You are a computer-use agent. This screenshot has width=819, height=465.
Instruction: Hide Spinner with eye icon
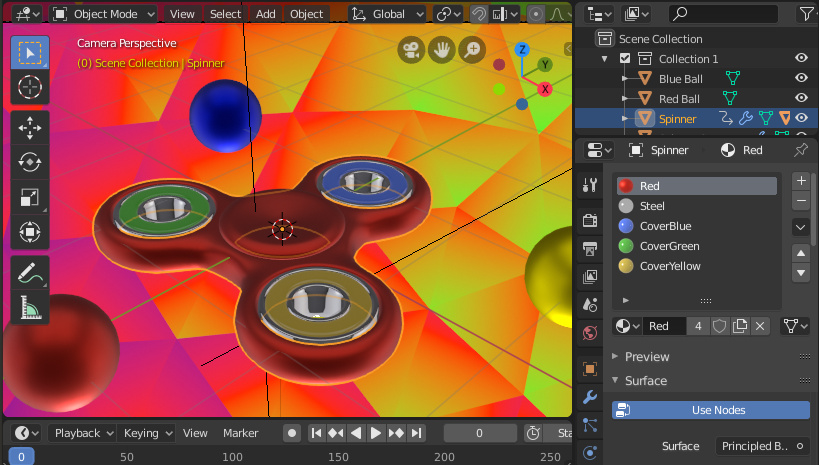(x=801, y=118)
